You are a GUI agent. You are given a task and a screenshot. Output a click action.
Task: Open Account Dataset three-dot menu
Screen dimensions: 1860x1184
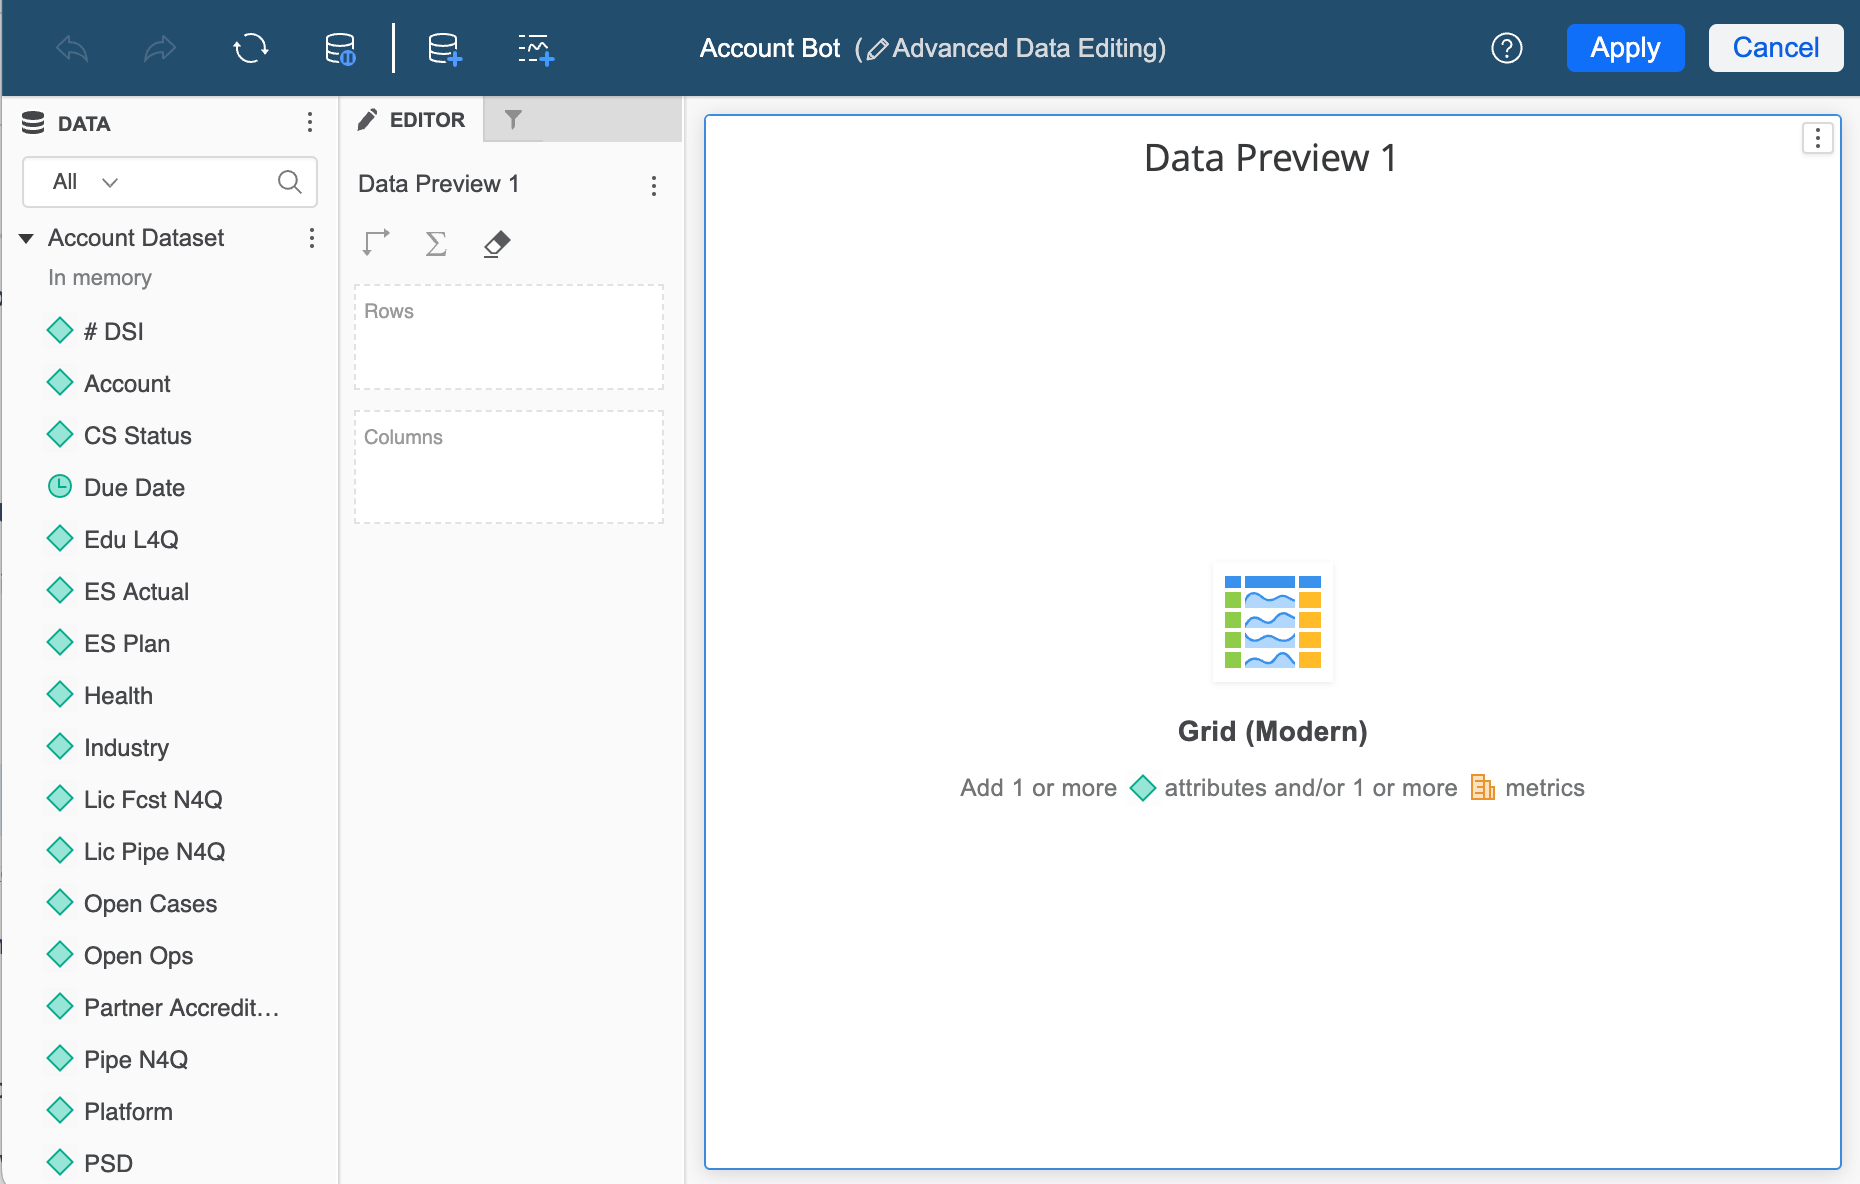(x=312, y=238)
